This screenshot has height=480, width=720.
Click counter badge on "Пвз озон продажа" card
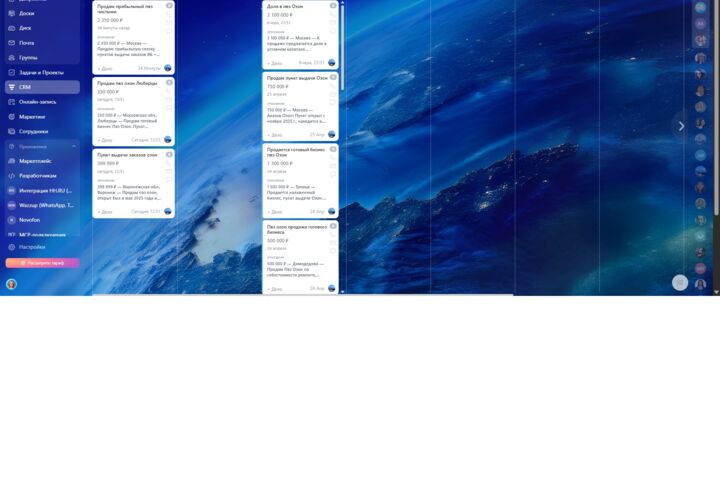pos(333,226)
